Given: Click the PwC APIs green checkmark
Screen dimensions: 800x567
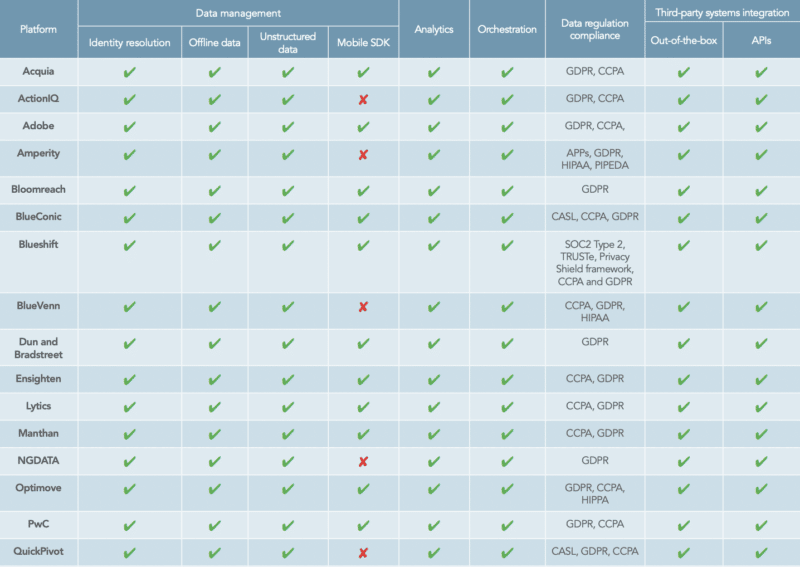Looking at the screenshot, I should (x=761, y=525).
